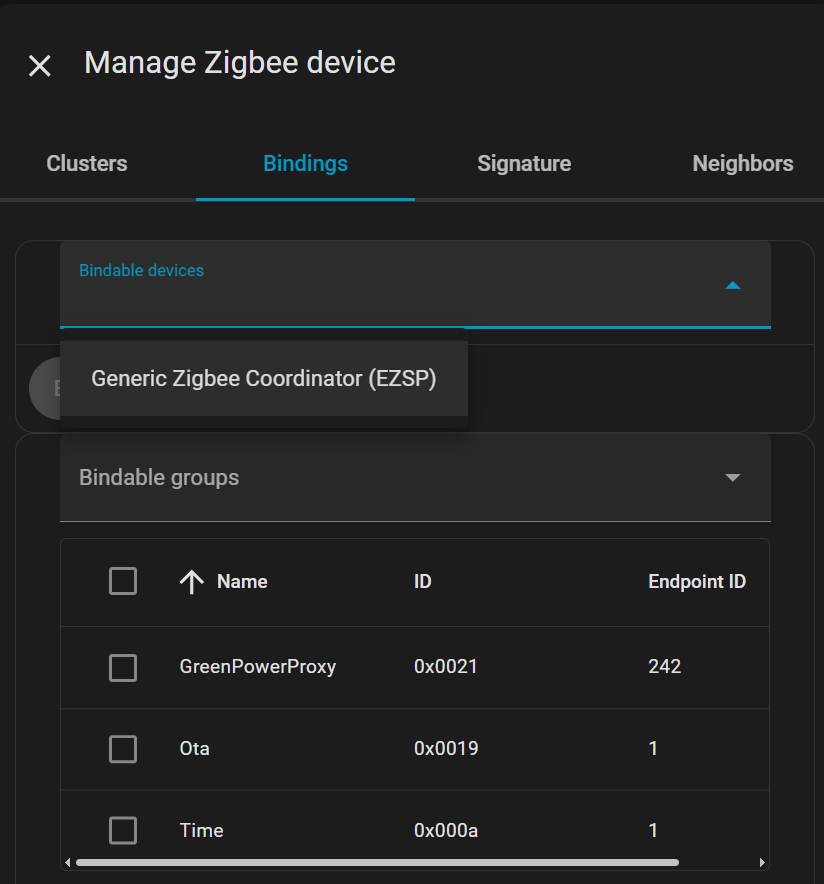Select Generic Zigbee Coordinator (EZSP) option

264,379
